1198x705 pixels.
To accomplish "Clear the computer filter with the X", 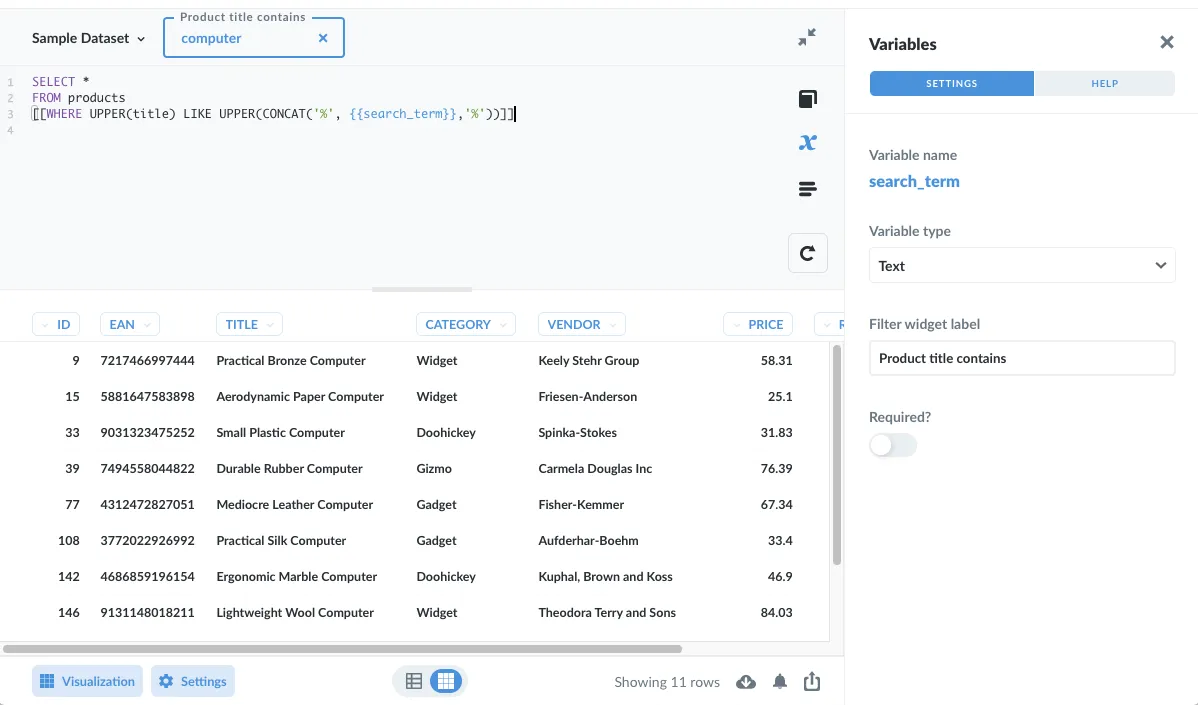I will (x=323, y=37).
